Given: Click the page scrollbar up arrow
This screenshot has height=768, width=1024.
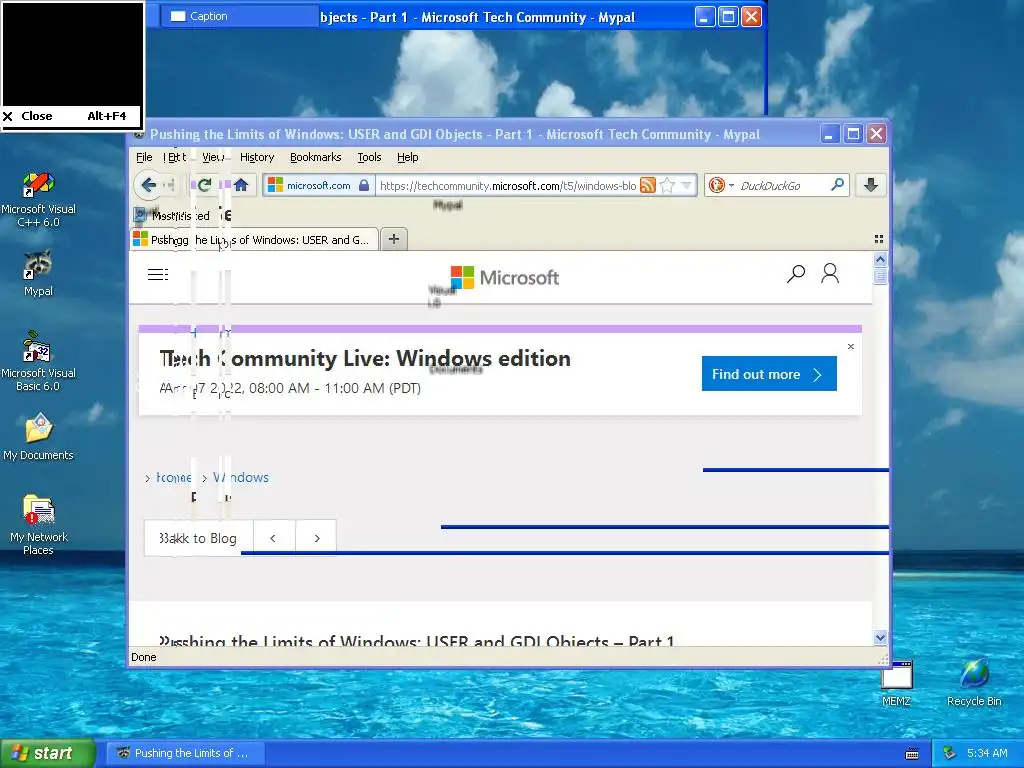Looking at the screenshot, I should [880, 260].
